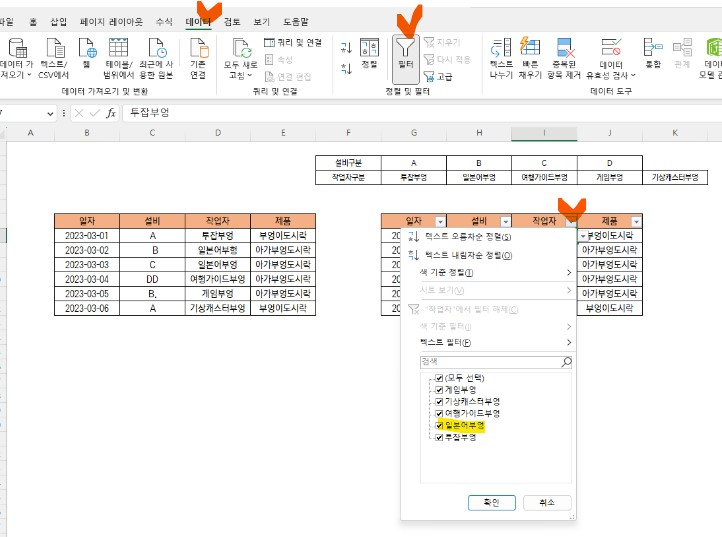Screen dimensions: 722x537
Task: Click the From Web (웹) icon
Action: click(87, 48)
